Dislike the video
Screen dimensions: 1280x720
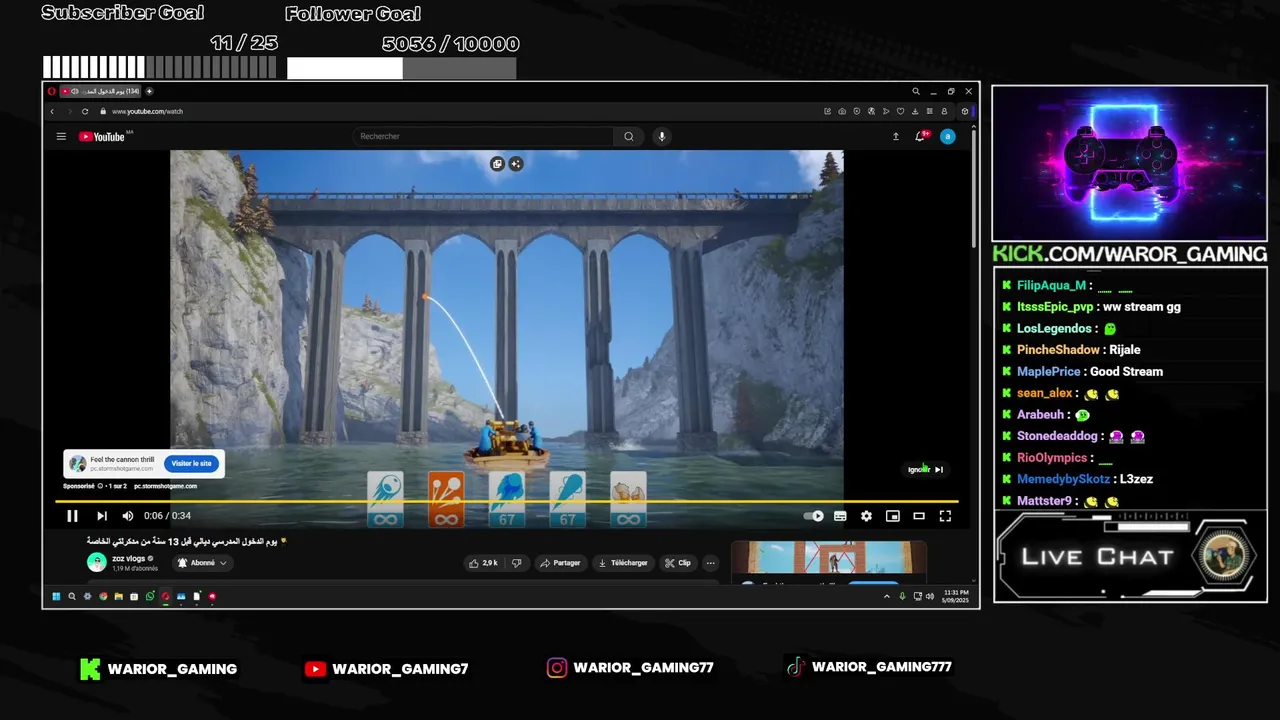point(516,563)
